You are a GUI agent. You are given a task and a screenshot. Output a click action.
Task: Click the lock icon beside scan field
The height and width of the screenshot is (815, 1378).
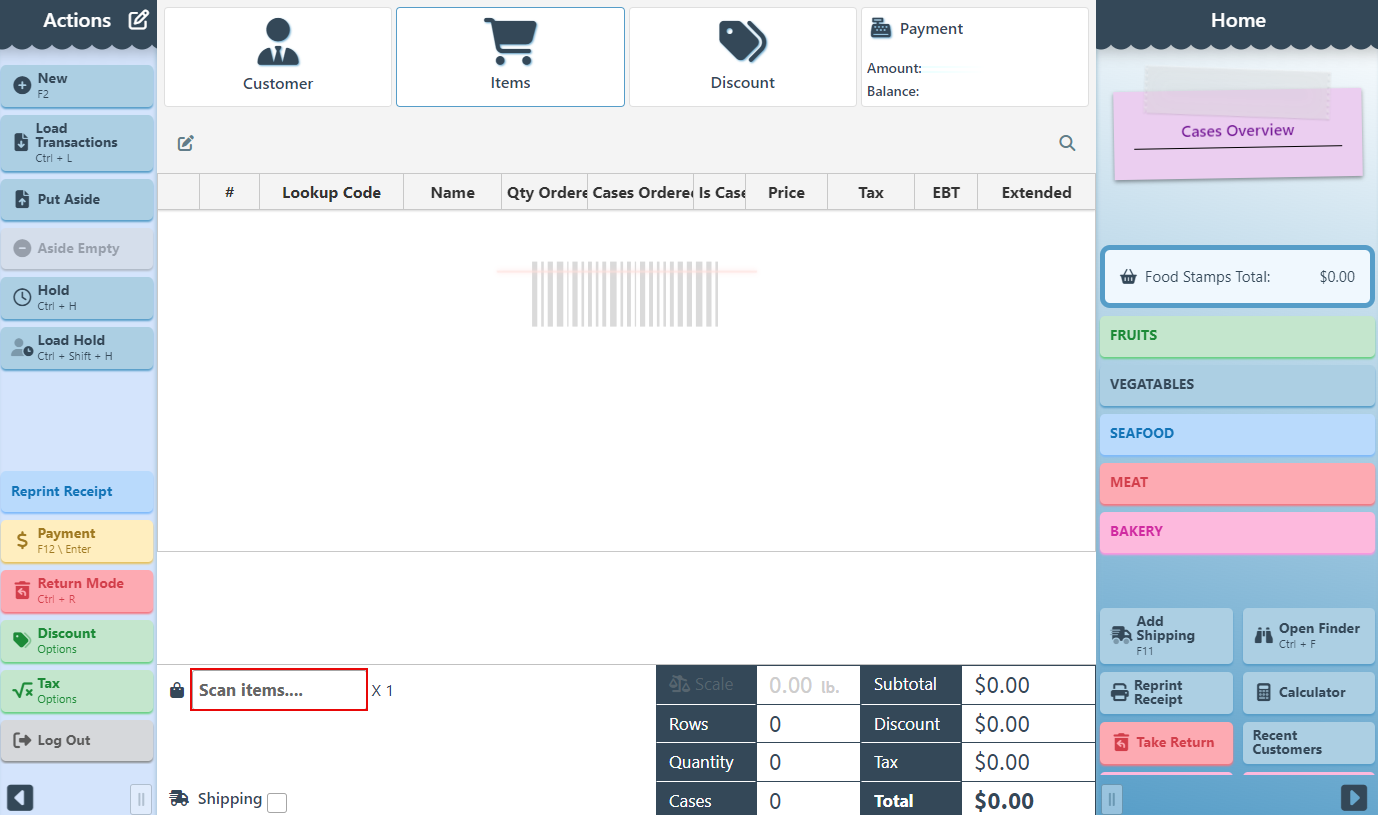coord(177,690)
